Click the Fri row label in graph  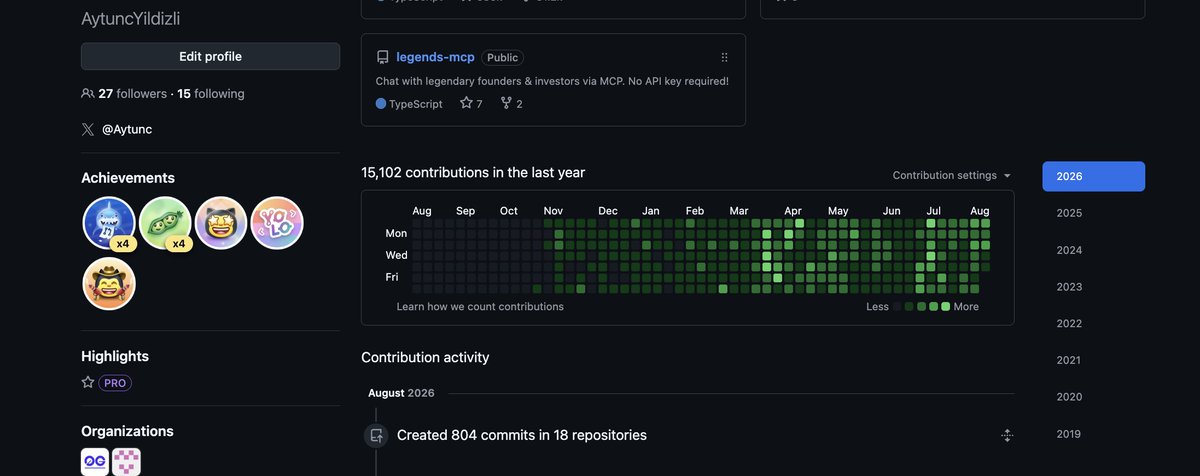click(392, 277)
